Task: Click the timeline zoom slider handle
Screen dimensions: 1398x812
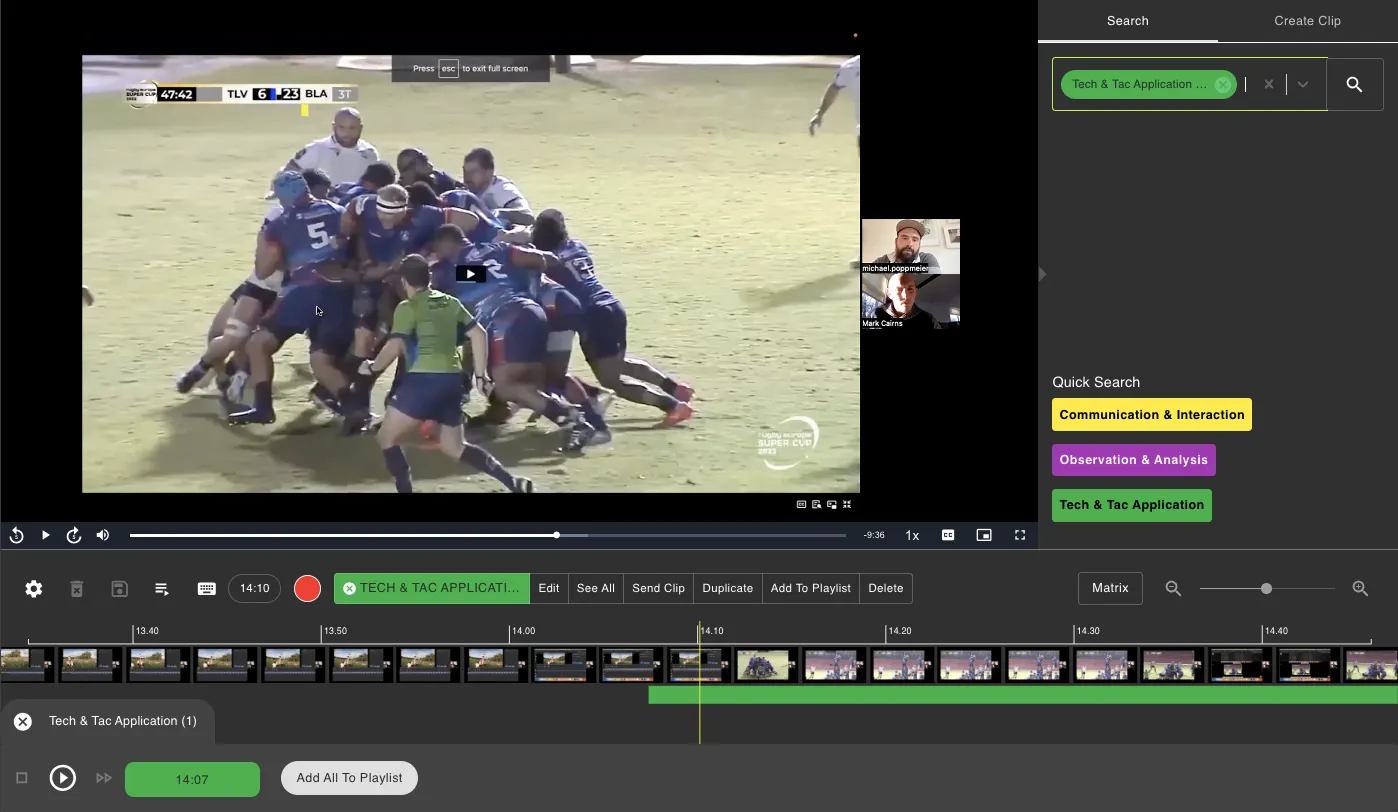Action: (1266, 589)
